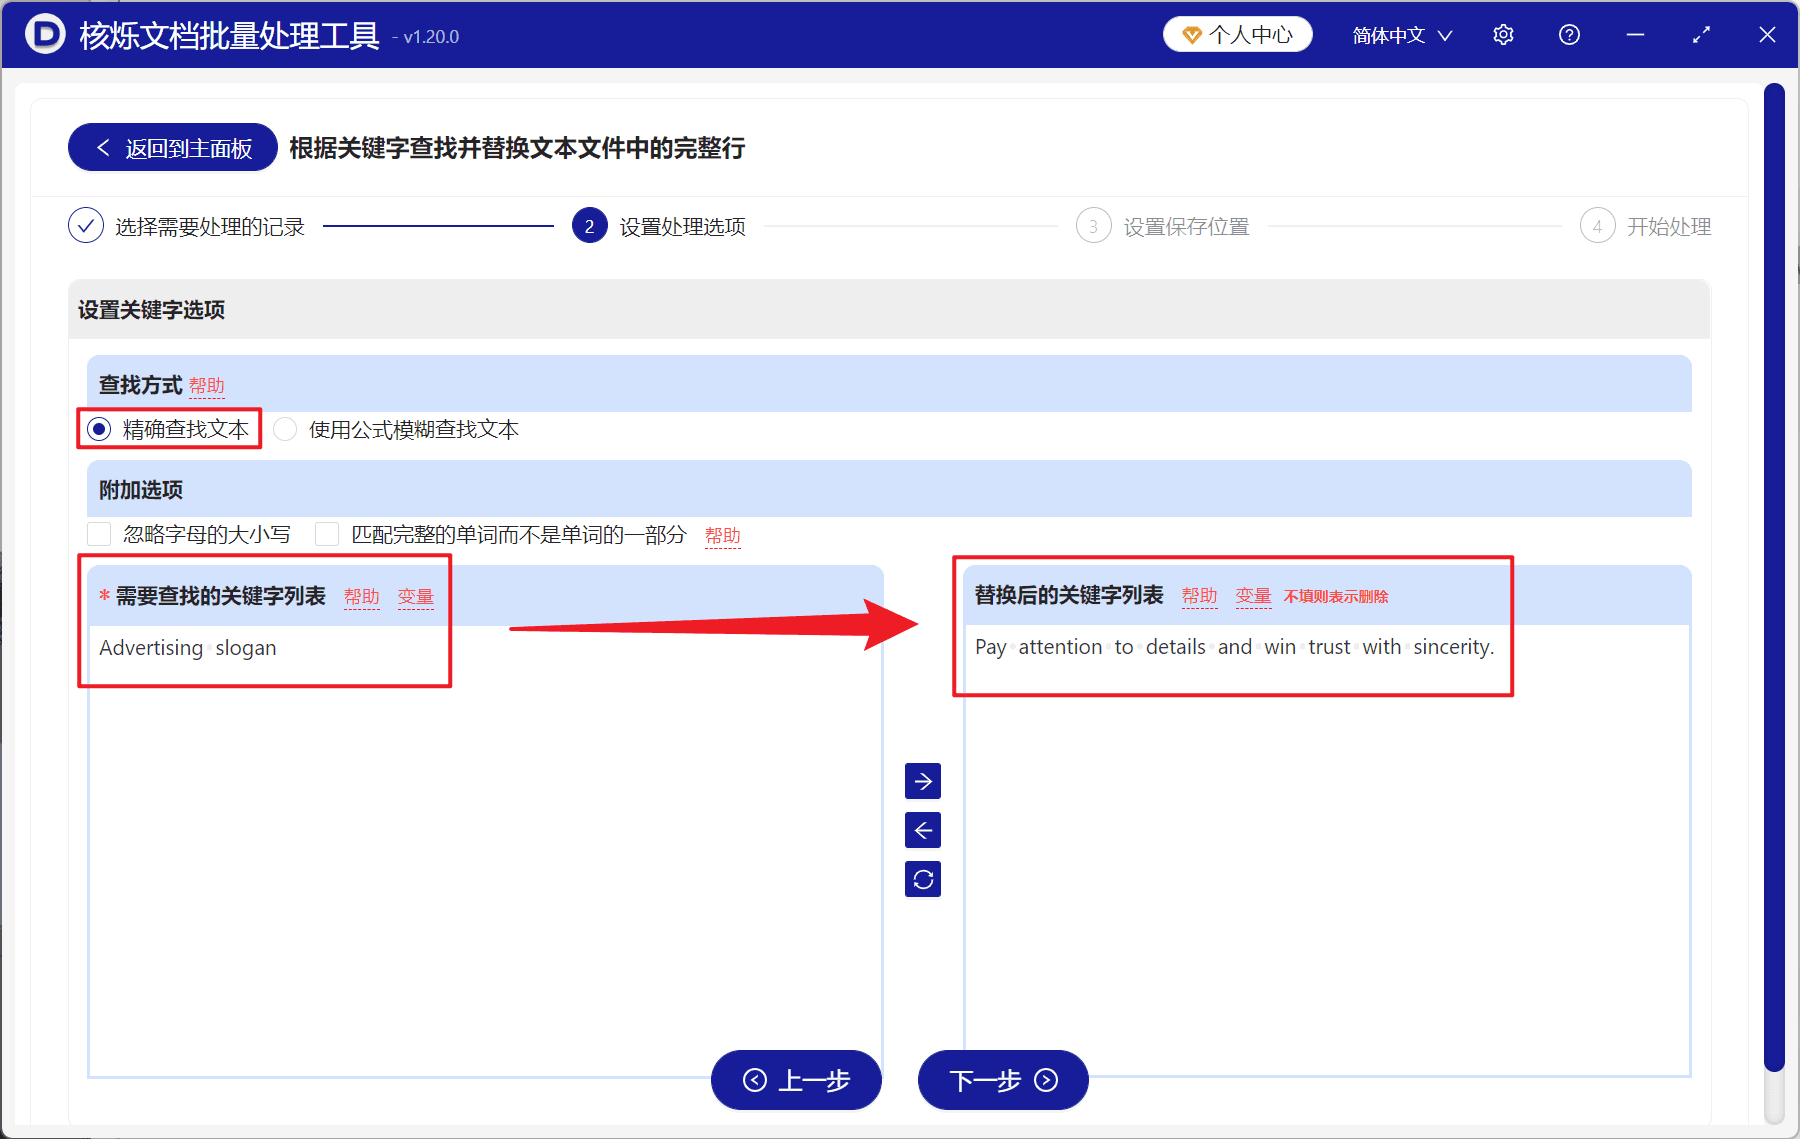
Task: Click the 变量 link in the search keyword list
Action: 415,596
